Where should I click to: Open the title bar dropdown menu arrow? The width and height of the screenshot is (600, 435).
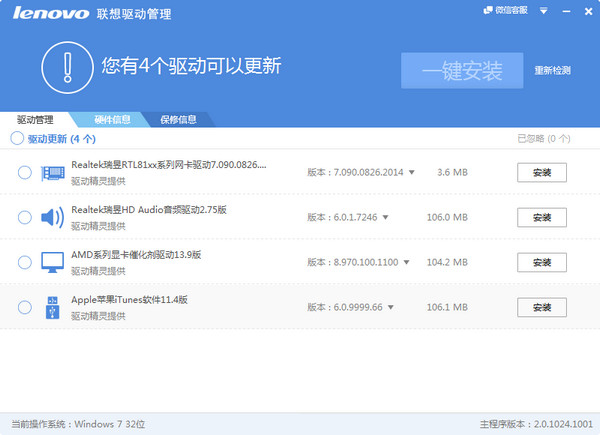coord(544,10)
